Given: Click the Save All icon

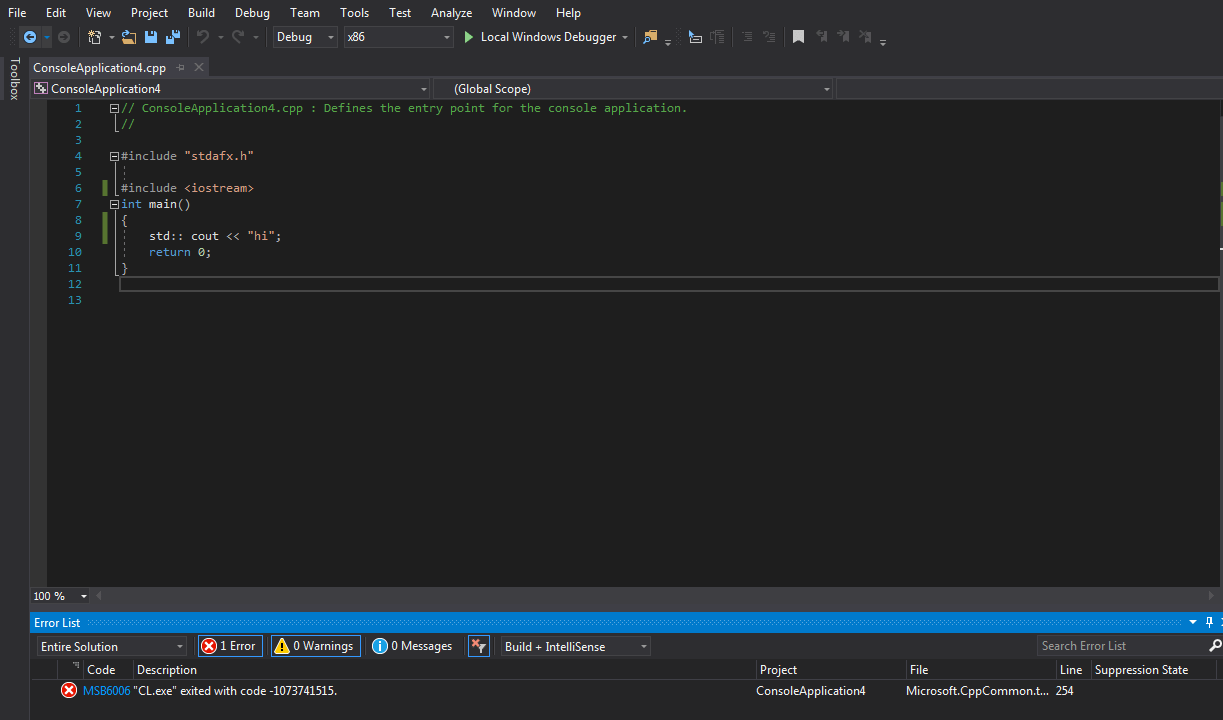Looking at the screenshot, I should pyautogui.click(x=172, y=37).
